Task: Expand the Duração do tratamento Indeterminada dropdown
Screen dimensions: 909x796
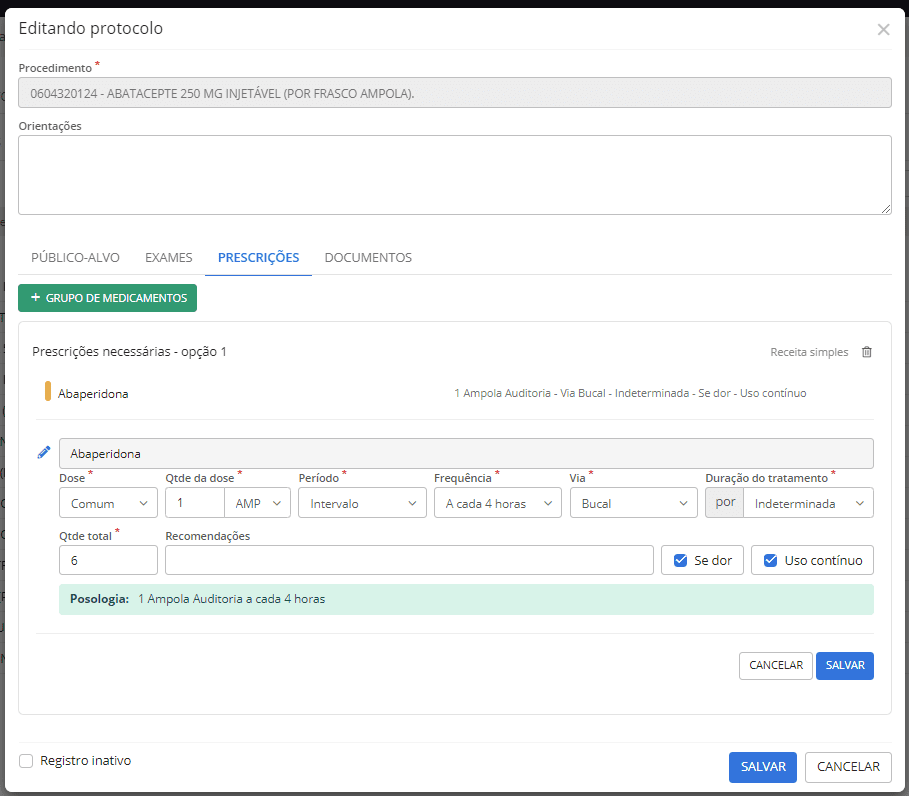Action: coord(808,503)
